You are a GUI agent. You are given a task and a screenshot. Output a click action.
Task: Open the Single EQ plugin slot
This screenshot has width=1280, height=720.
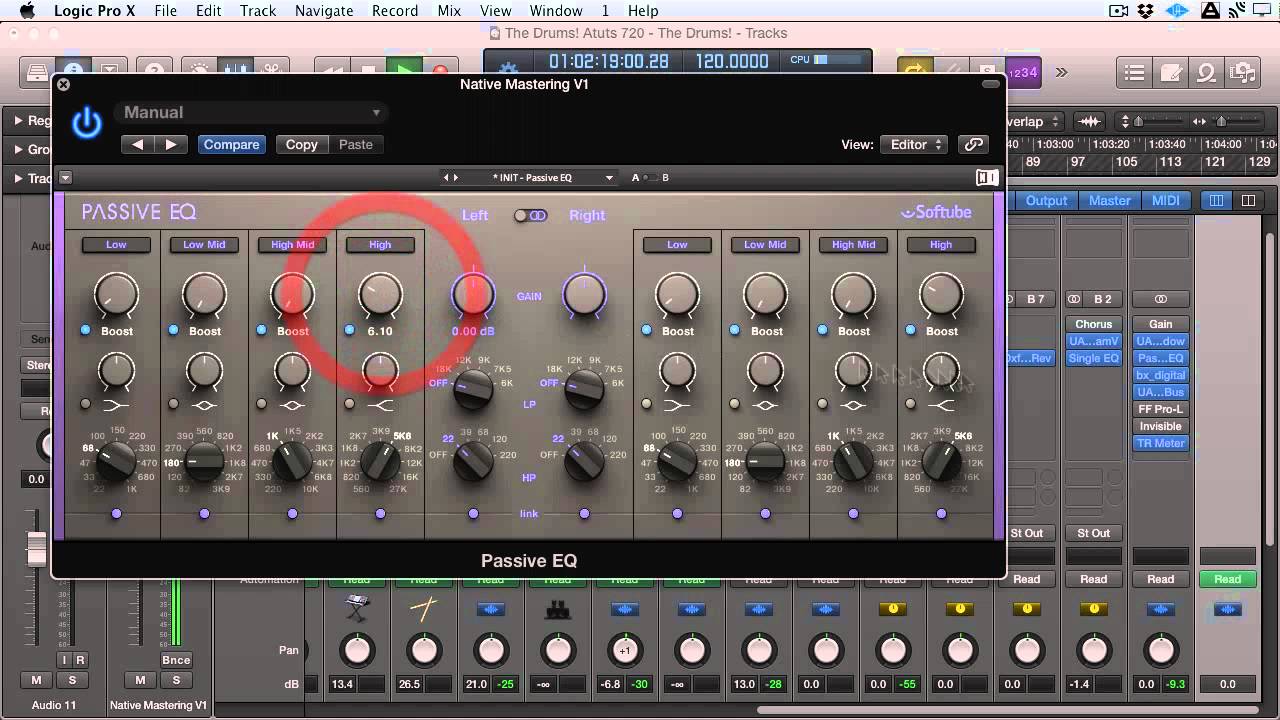coord(1093,358)
